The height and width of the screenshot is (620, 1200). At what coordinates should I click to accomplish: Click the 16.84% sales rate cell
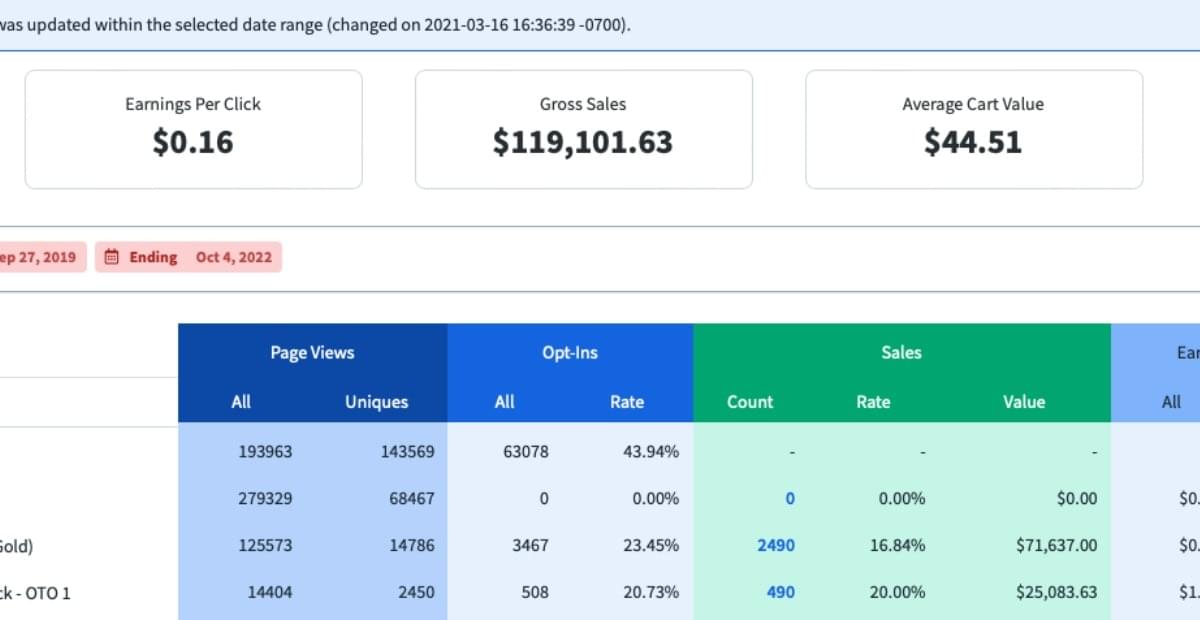tap(897, 546)
